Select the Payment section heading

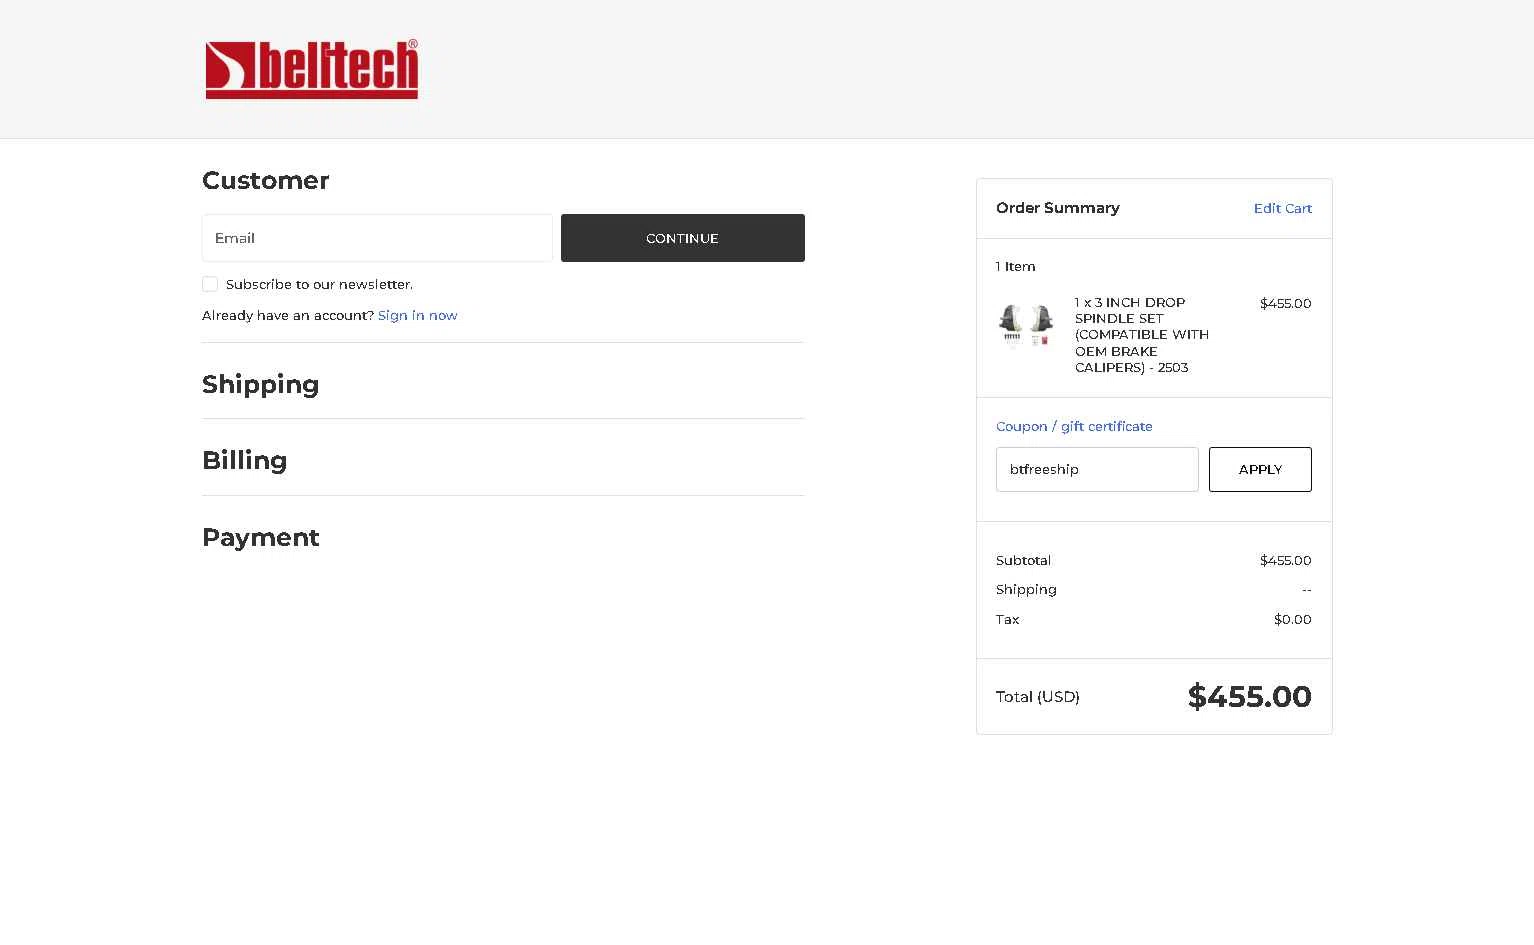[261, 538]
